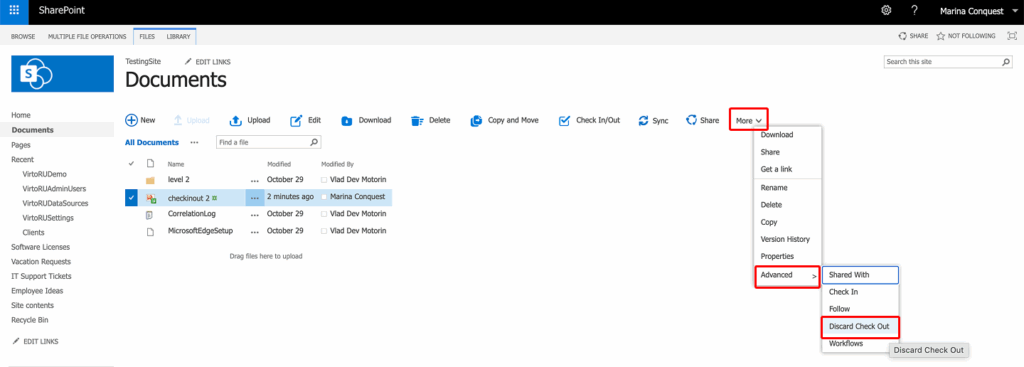Switch to the LIBRARY ribbon tab
The height and width of the screenshot is (367, 1024).
pyautogui.click(x=178, y=37)
